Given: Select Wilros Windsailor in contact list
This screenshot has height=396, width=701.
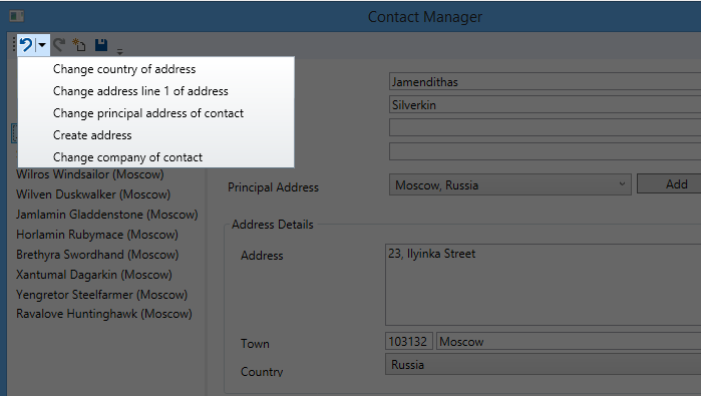Looking at the screenshot, I should pos(90,174).
